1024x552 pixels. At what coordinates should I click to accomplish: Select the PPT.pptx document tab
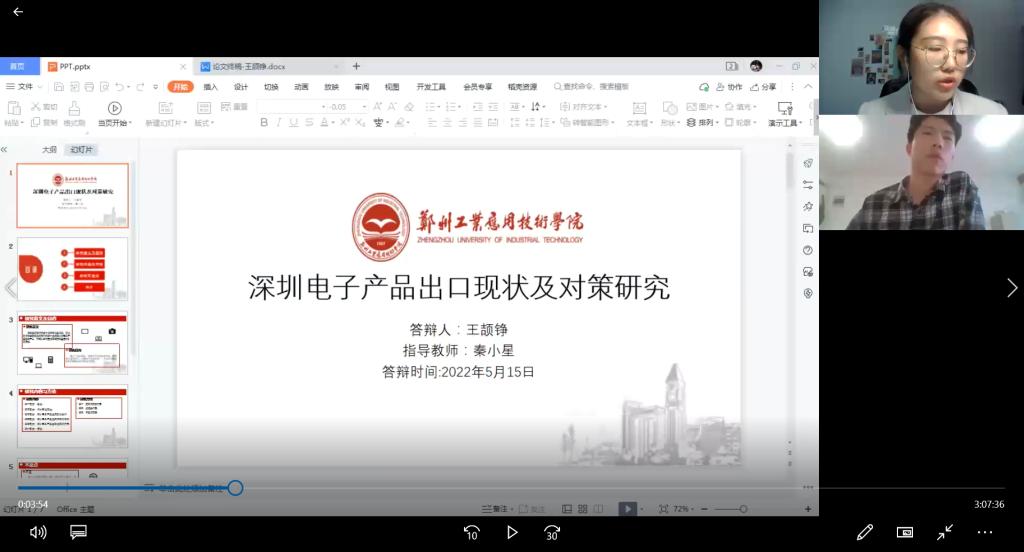coord(75,66)
